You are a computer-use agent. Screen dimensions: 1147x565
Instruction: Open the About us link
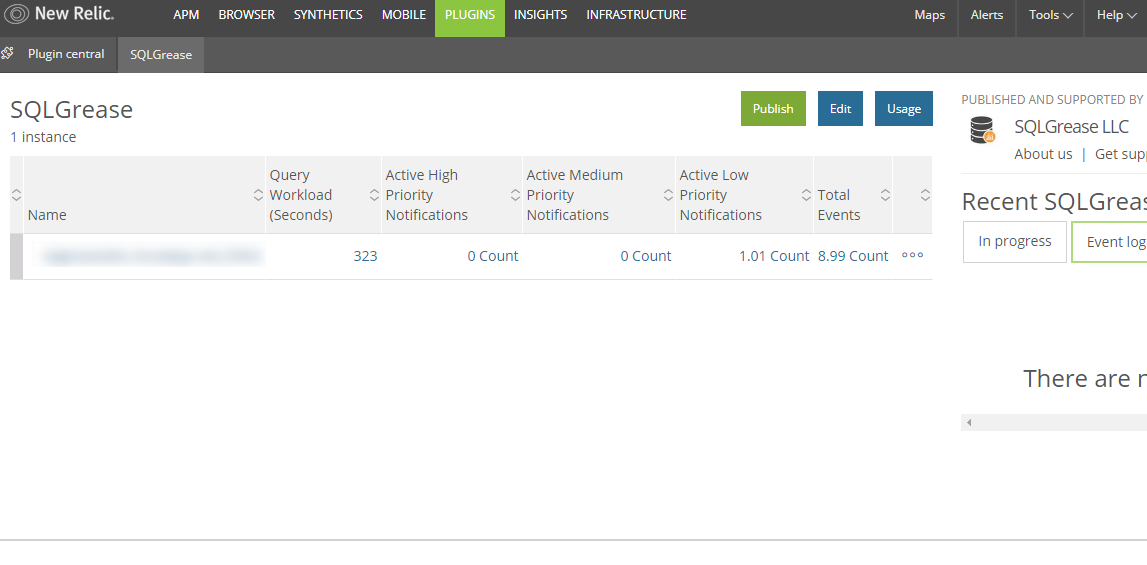point(1043,154)
